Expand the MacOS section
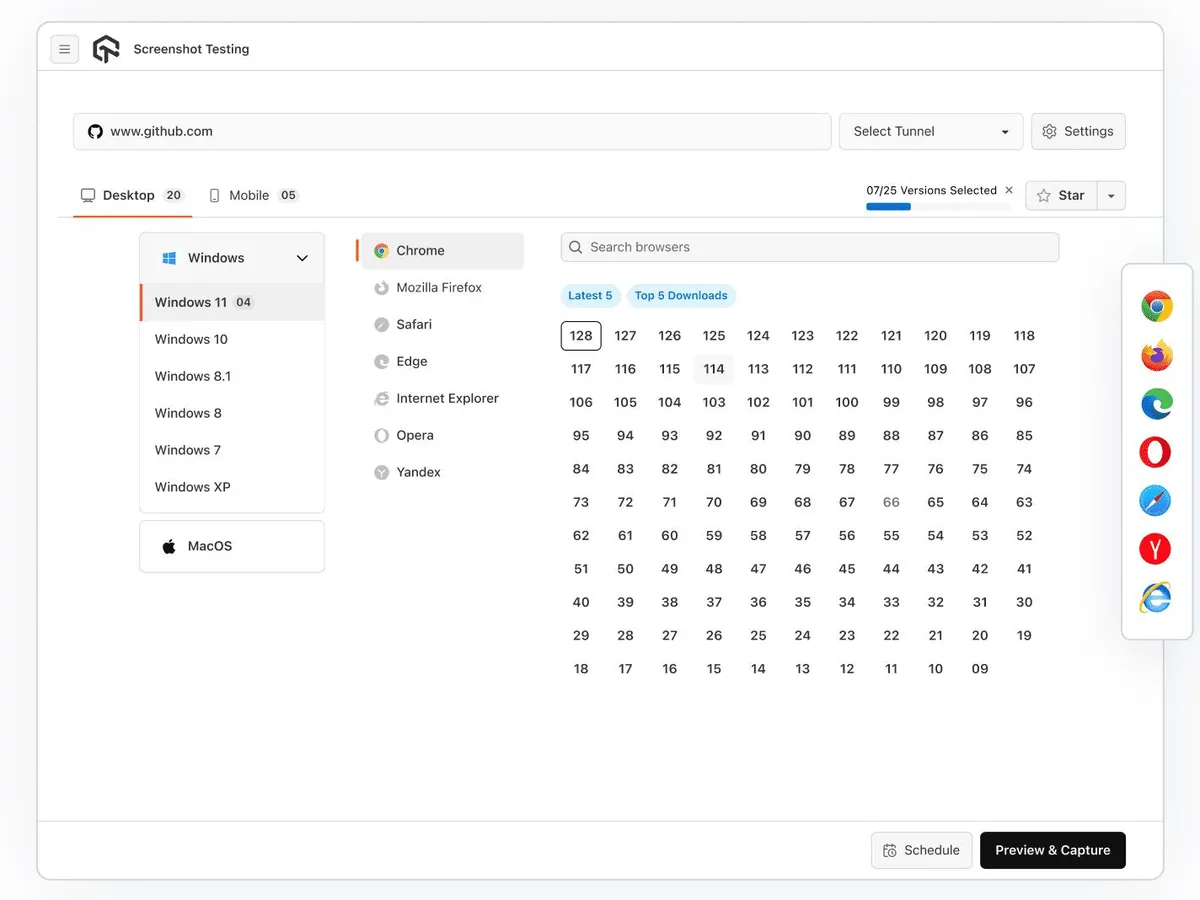Image resolution: width=1200 pixels, height=900 pixels. [x=232, y=546]
